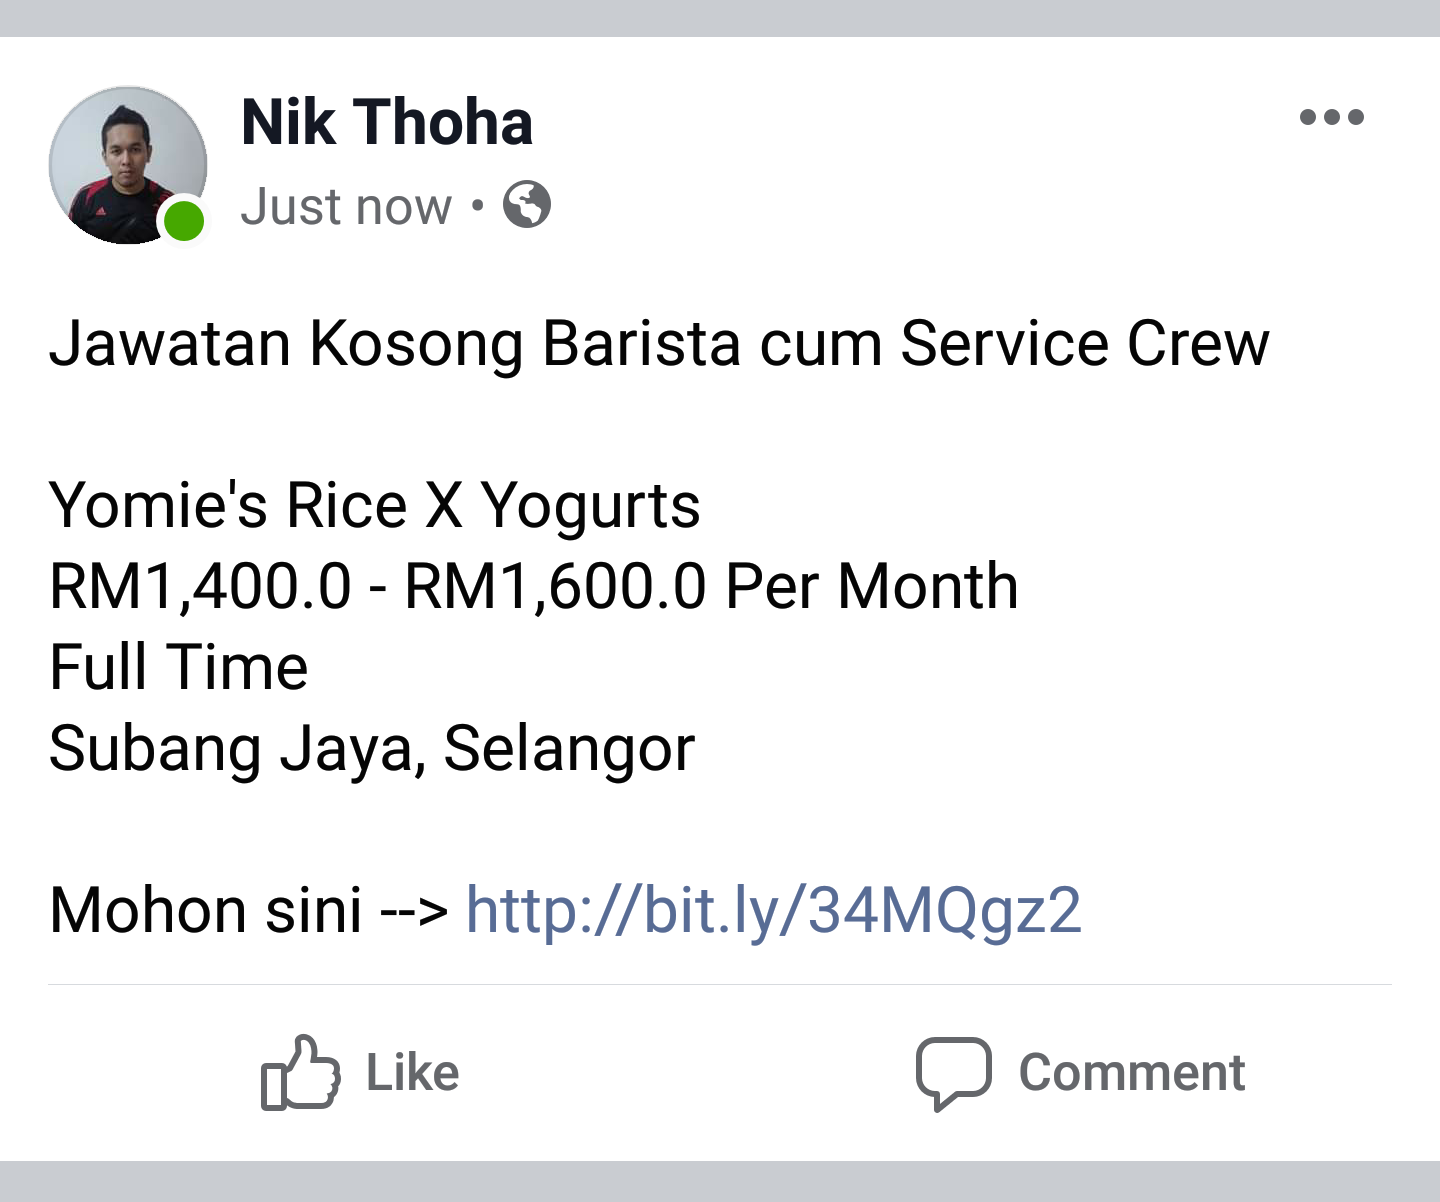Click the "Just now" post timestamp
Screen dimensions: 1440x1202
coord(346,207)
